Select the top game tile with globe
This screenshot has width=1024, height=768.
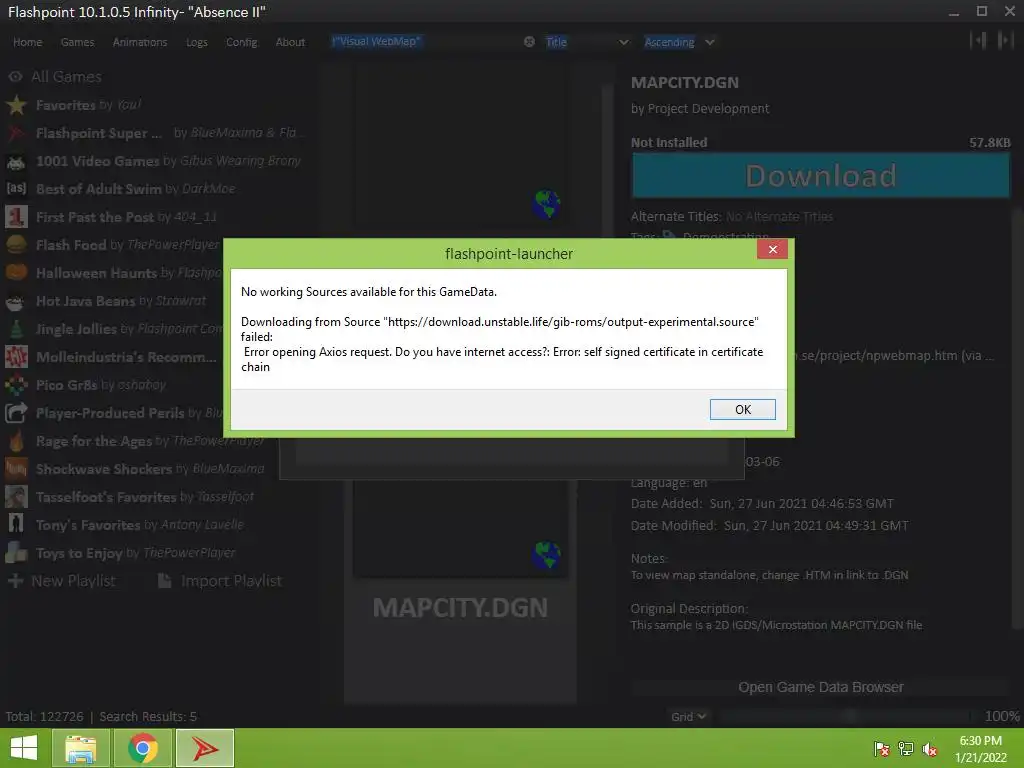(460, 147)
